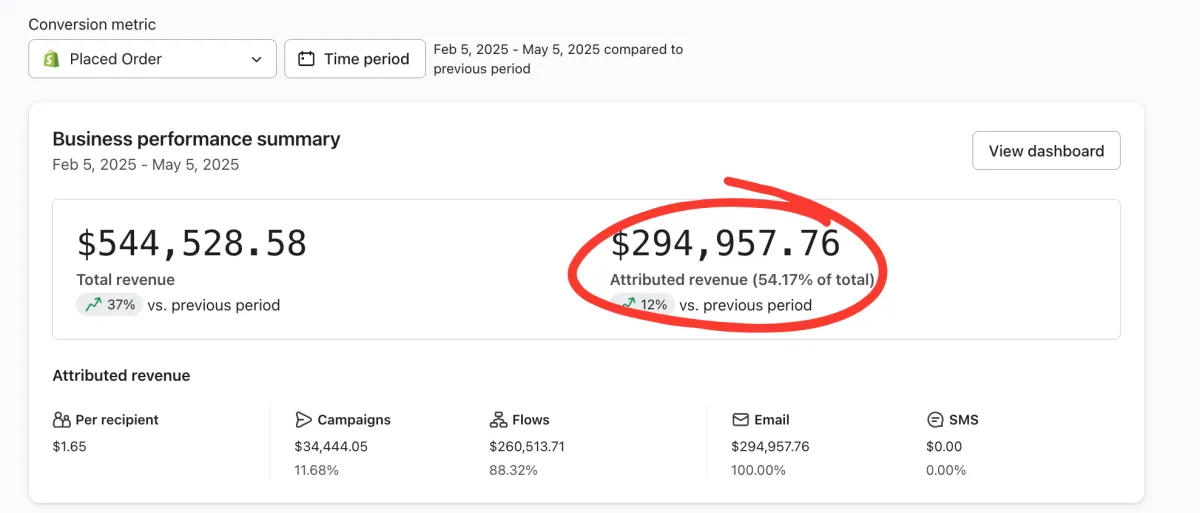Screen dimensions: 1200x513
Task: Select the Email channel label
Action: click(x=772, y=420)
